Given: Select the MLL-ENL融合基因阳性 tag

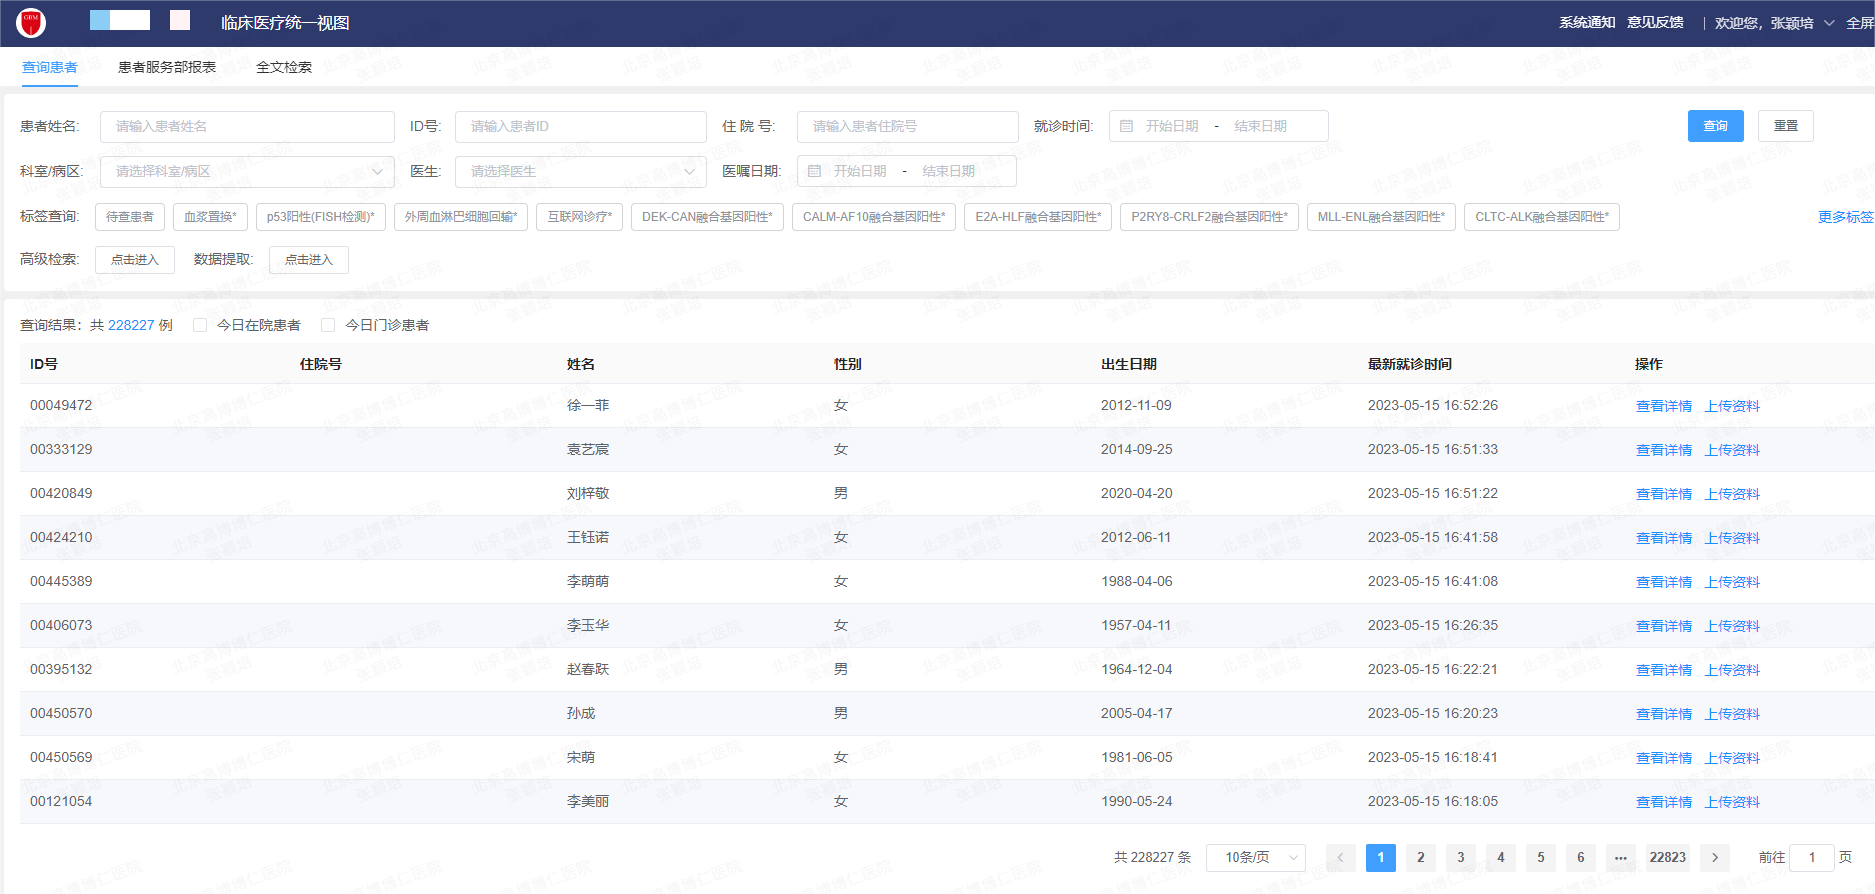Looking at the screenshot, I should click(x=1381, y=217).
